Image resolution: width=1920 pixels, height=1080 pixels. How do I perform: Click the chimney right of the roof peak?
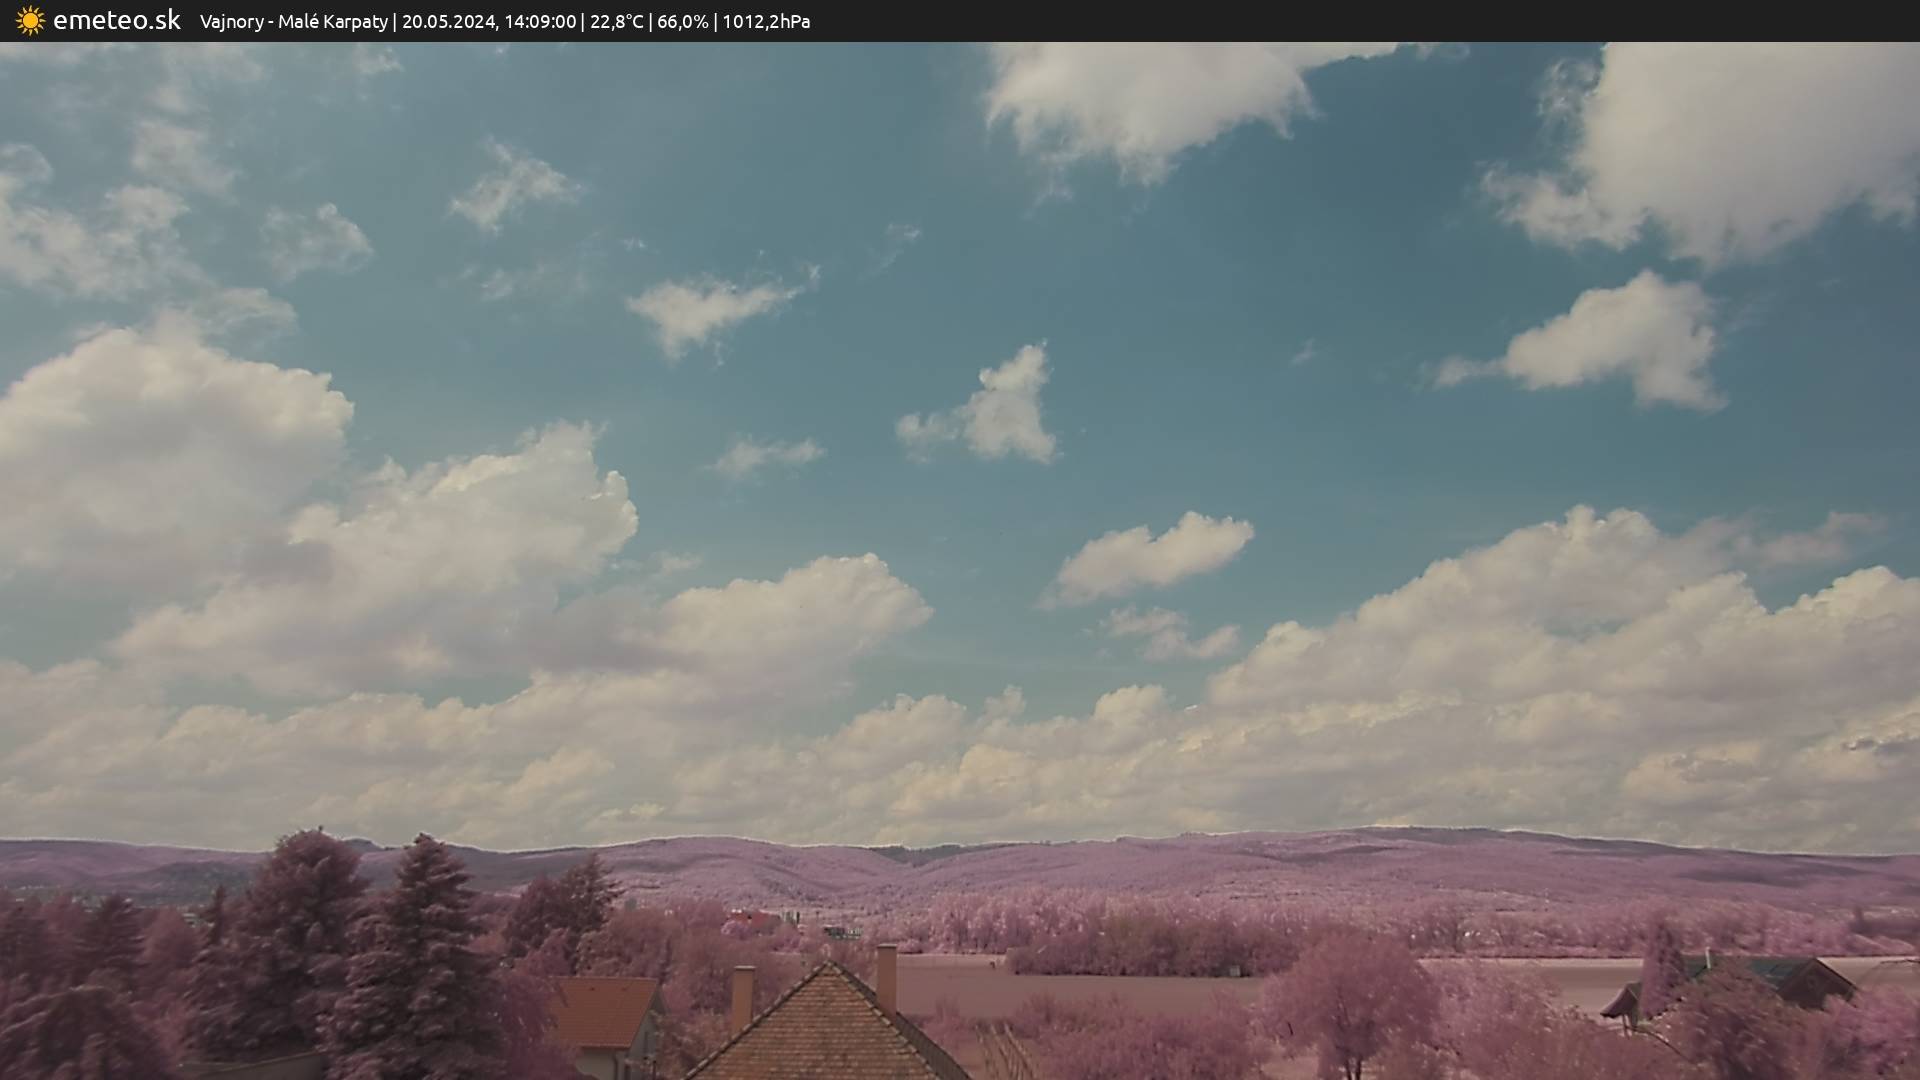click(886, 976)
